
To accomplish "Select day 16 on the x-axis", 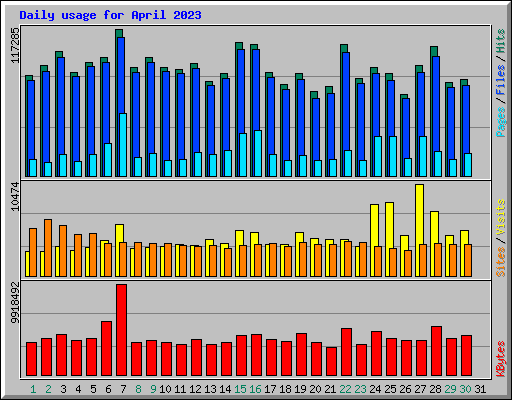I will (255, 389).
